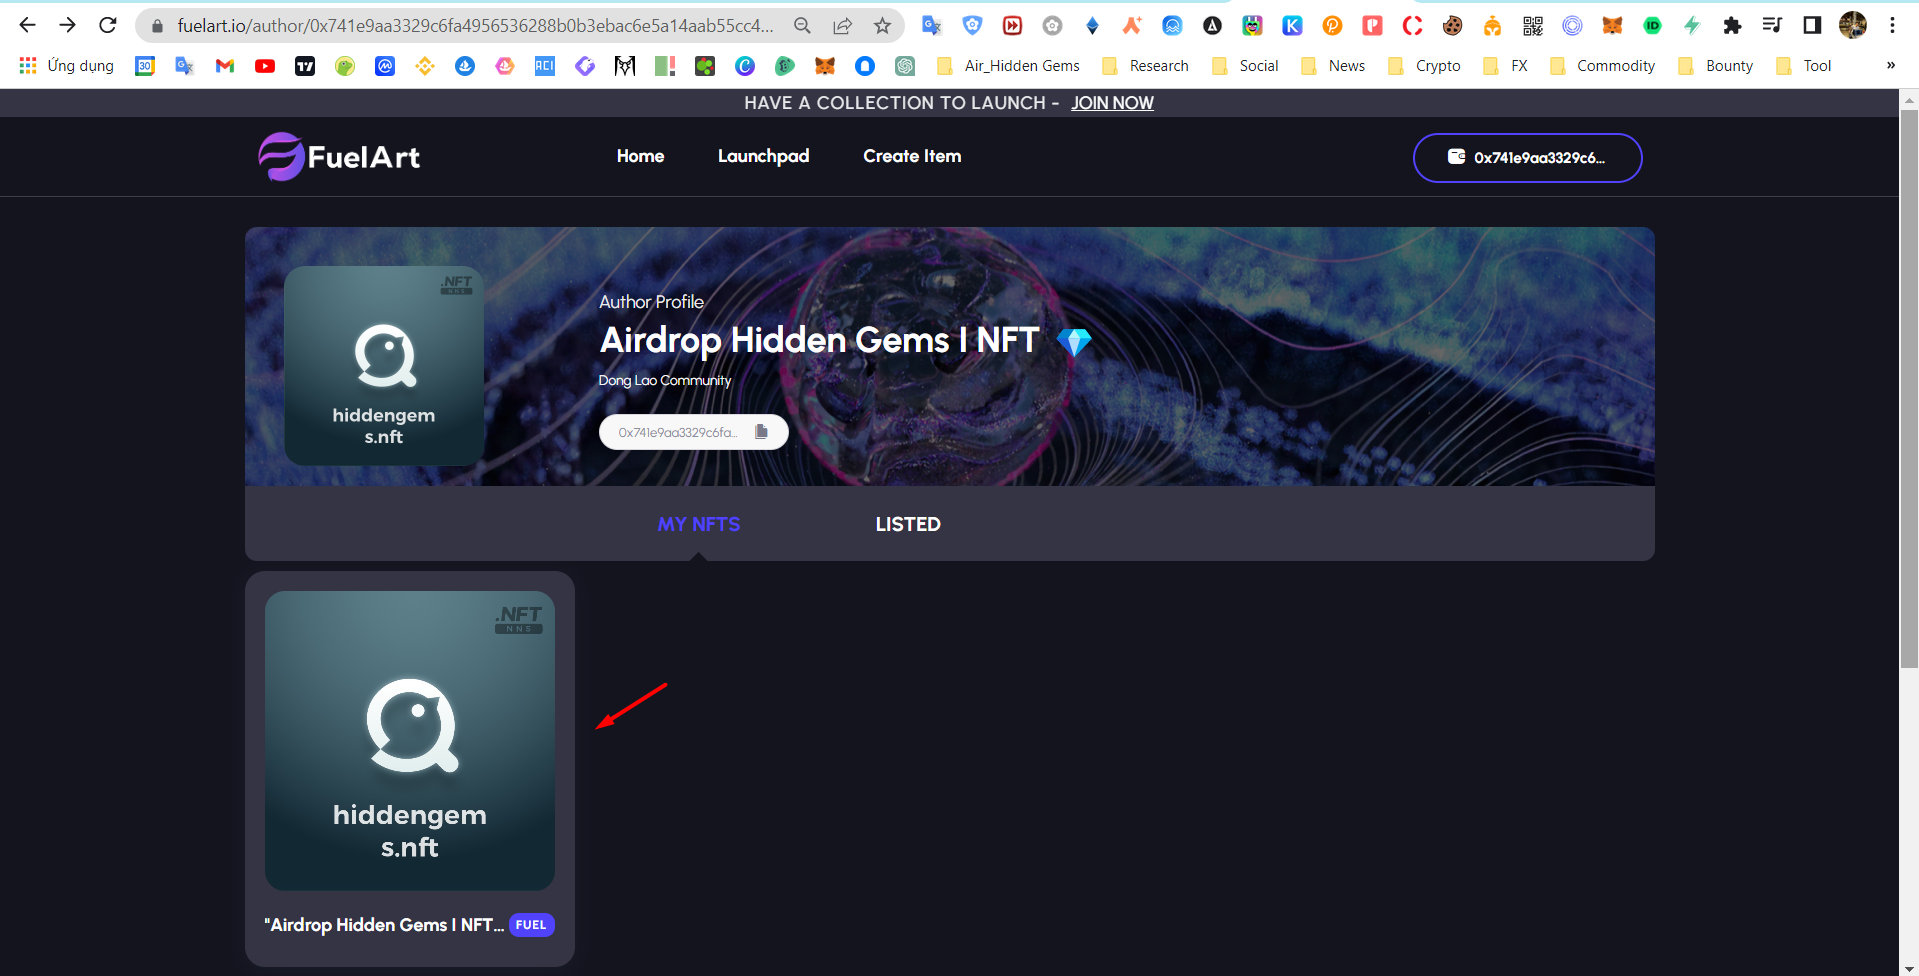Reload the page with refresh icon
The width and height of the screenshot is (1919, 976).
coord(108,25)
